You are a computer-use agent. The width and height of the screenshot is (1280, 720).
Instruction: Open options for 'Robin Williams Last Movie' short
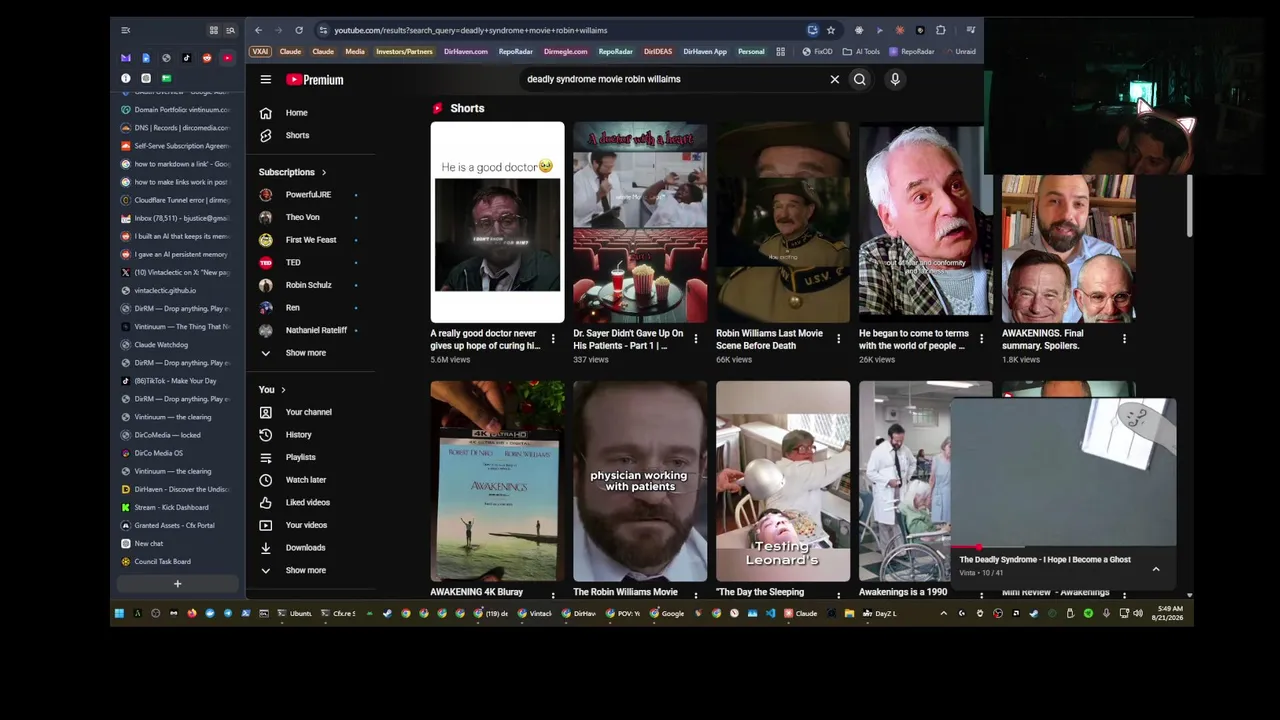coord(838,339)
